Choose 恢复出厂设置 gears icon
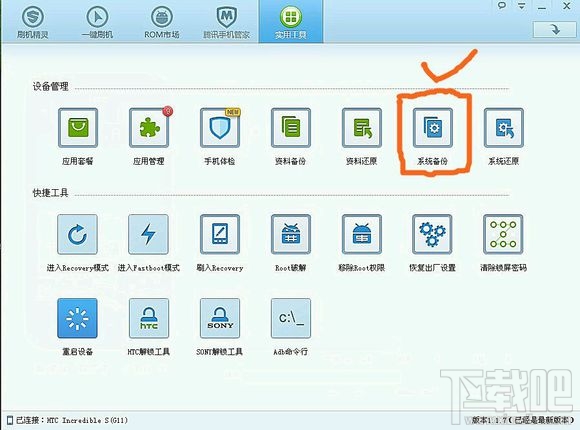 [x=432, y=234]
